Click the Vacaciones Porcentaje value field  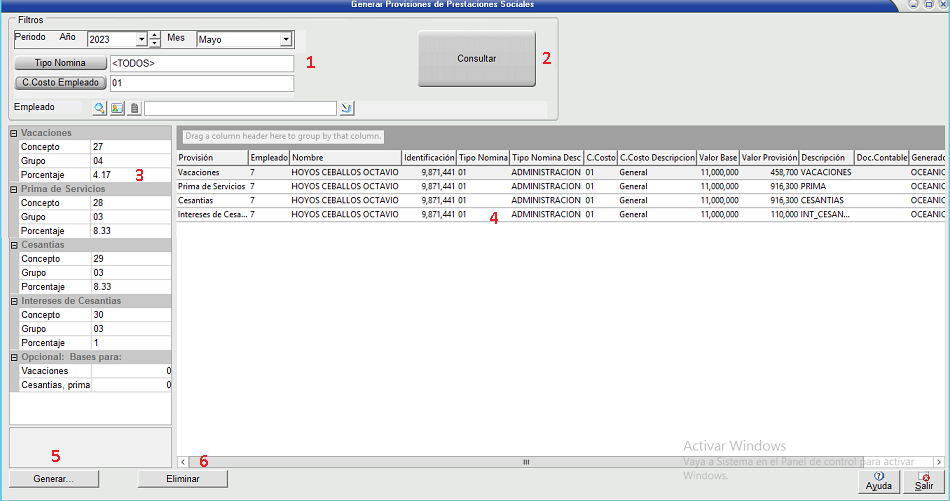point(130,174)
